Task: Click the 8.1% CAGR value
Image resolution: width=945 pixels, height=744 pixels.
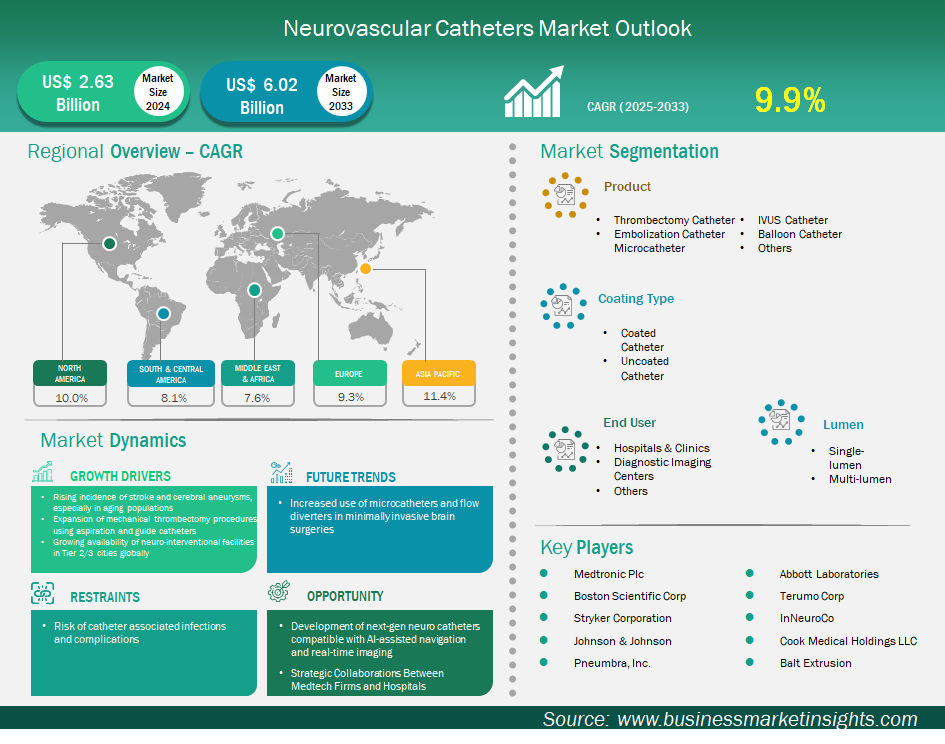Action: 174,398
